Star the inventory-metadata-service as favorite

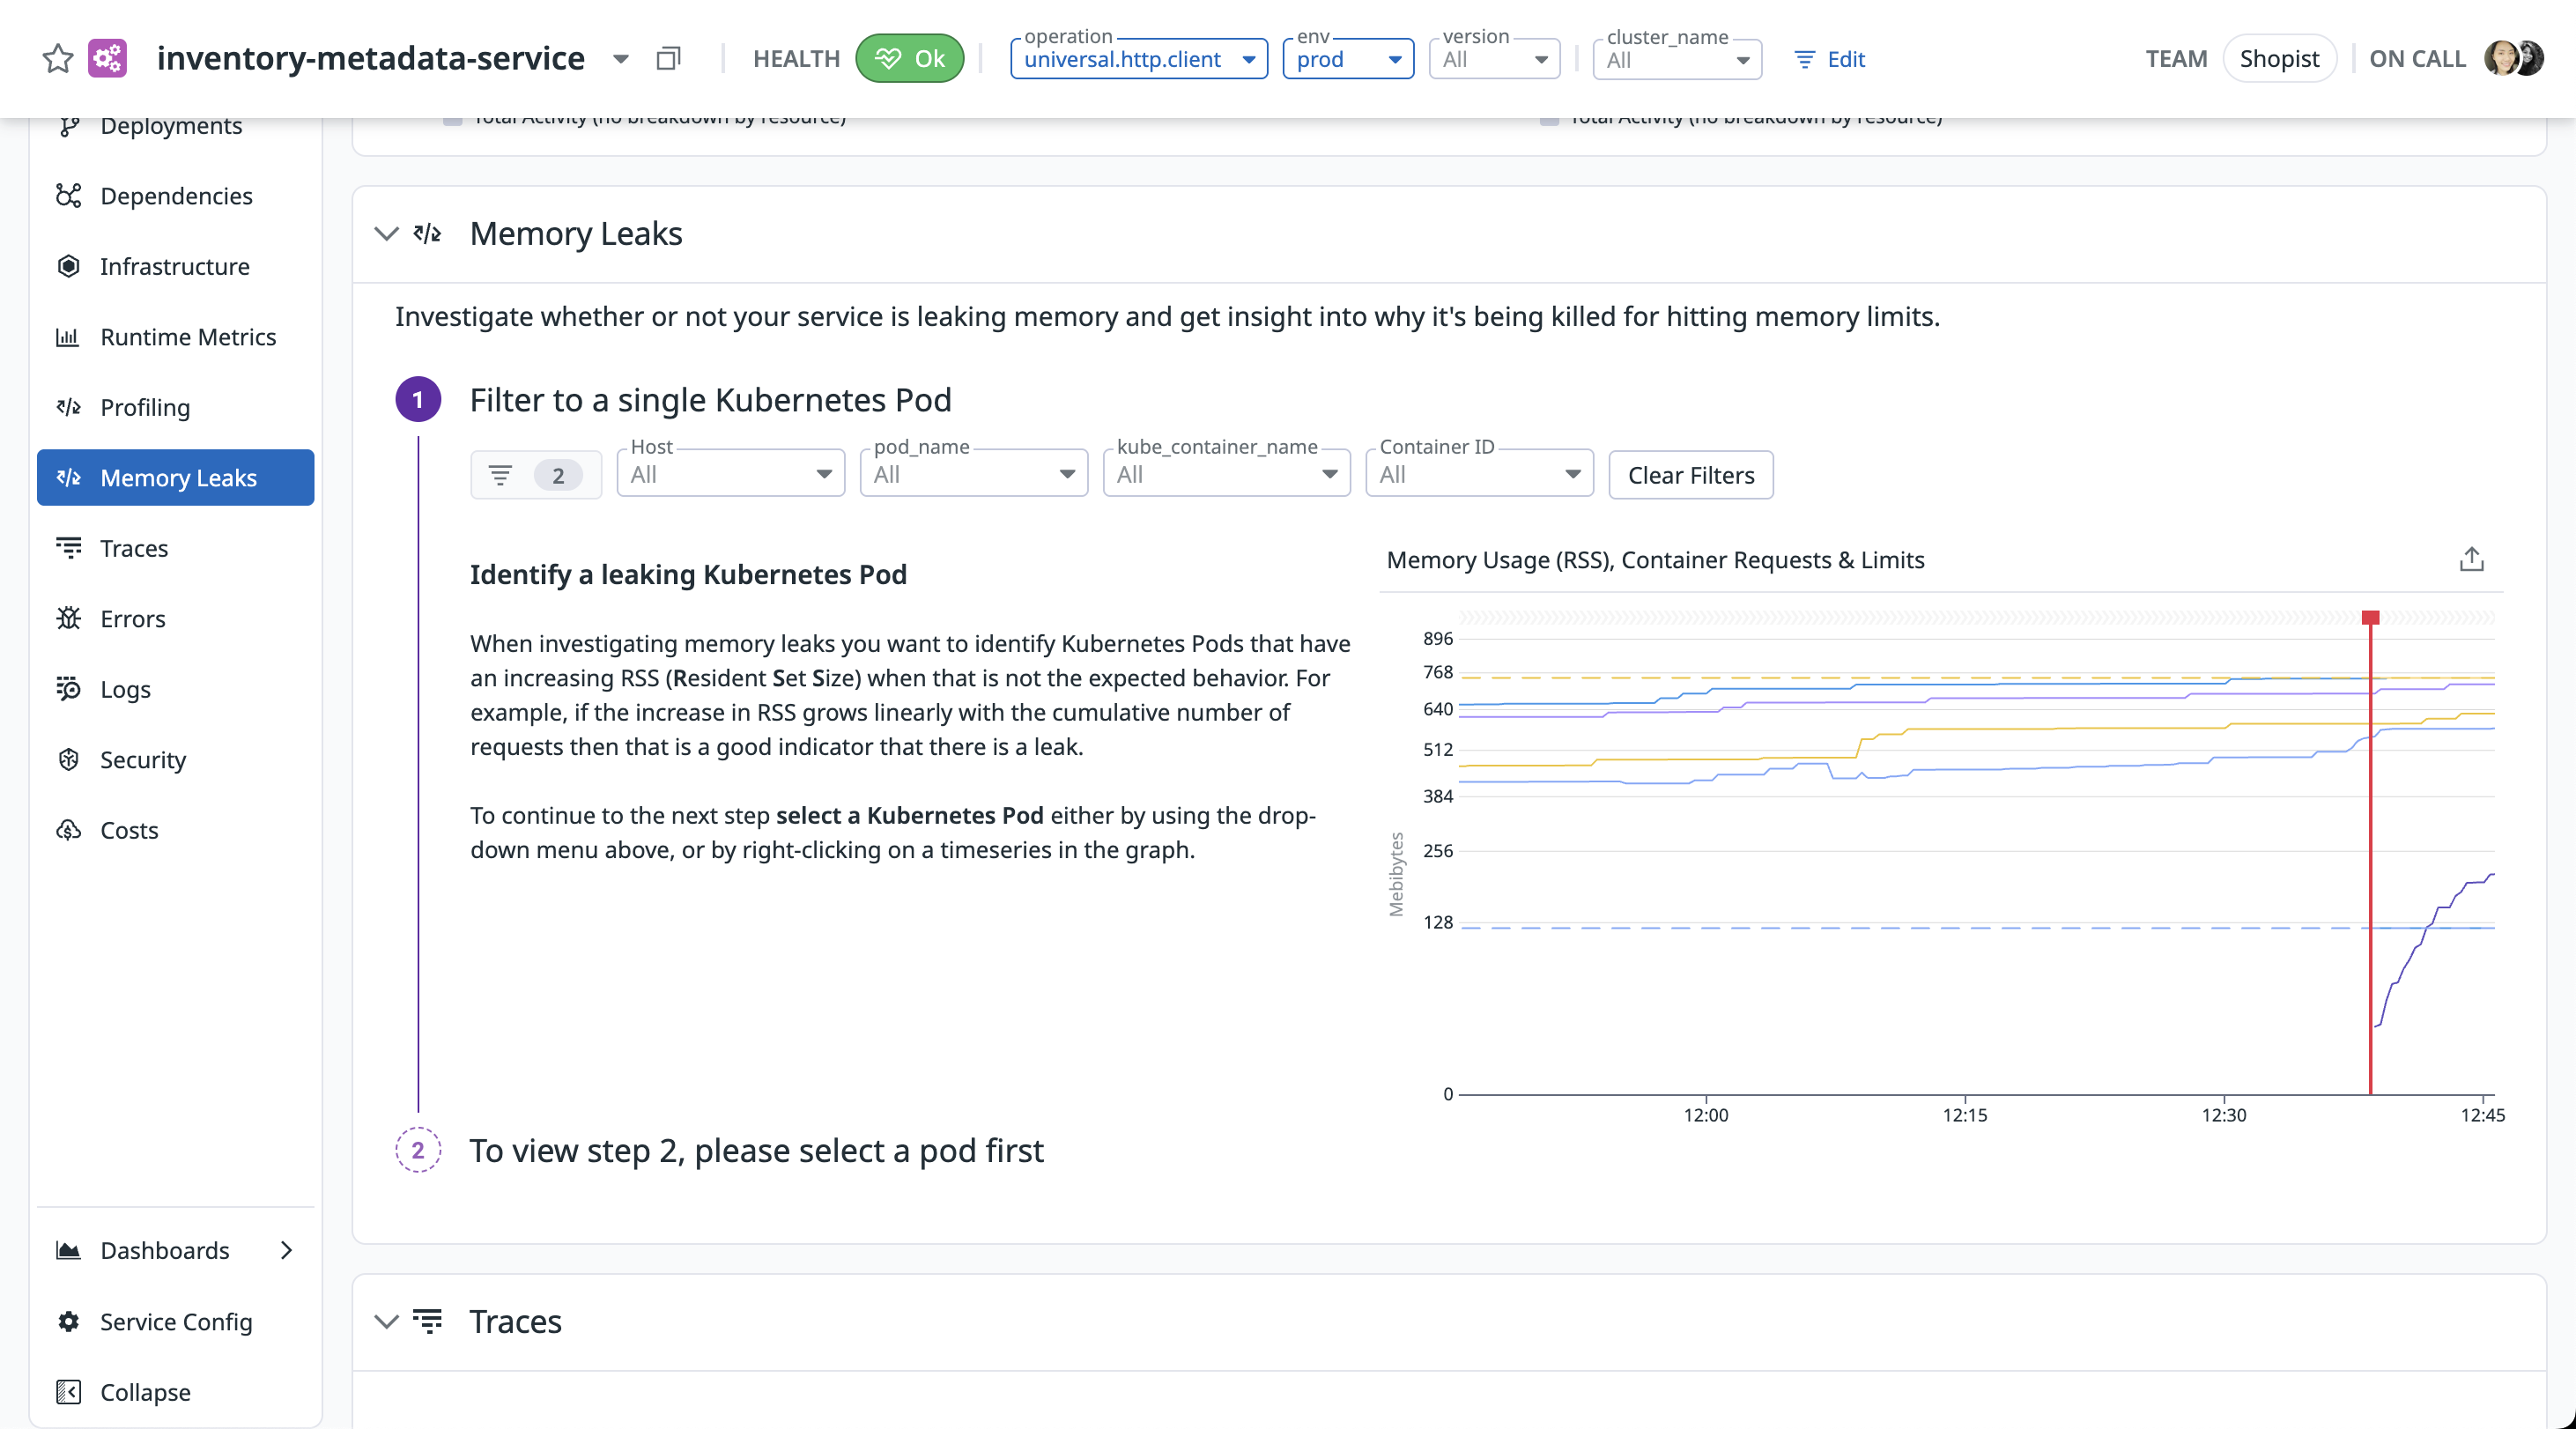tap(58, 59)
